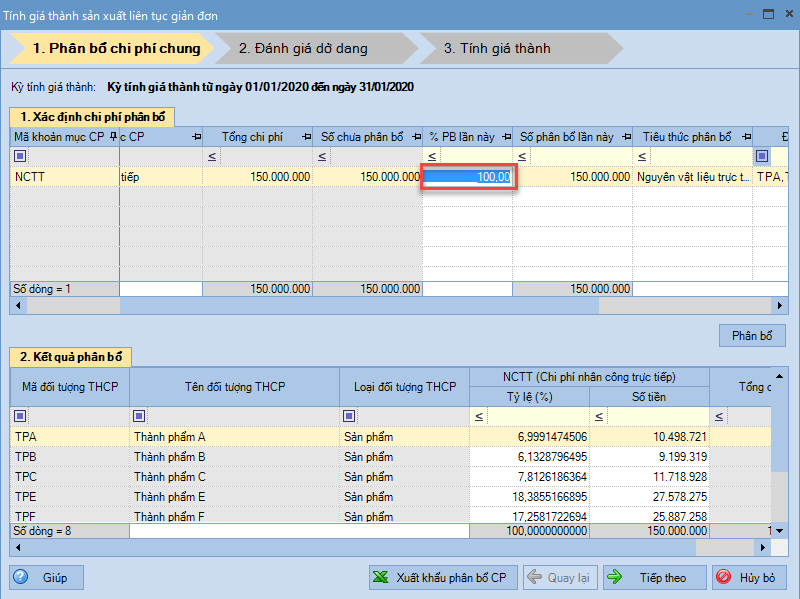Click left arrow of lower grid scrollbar

tap(18, 547)
